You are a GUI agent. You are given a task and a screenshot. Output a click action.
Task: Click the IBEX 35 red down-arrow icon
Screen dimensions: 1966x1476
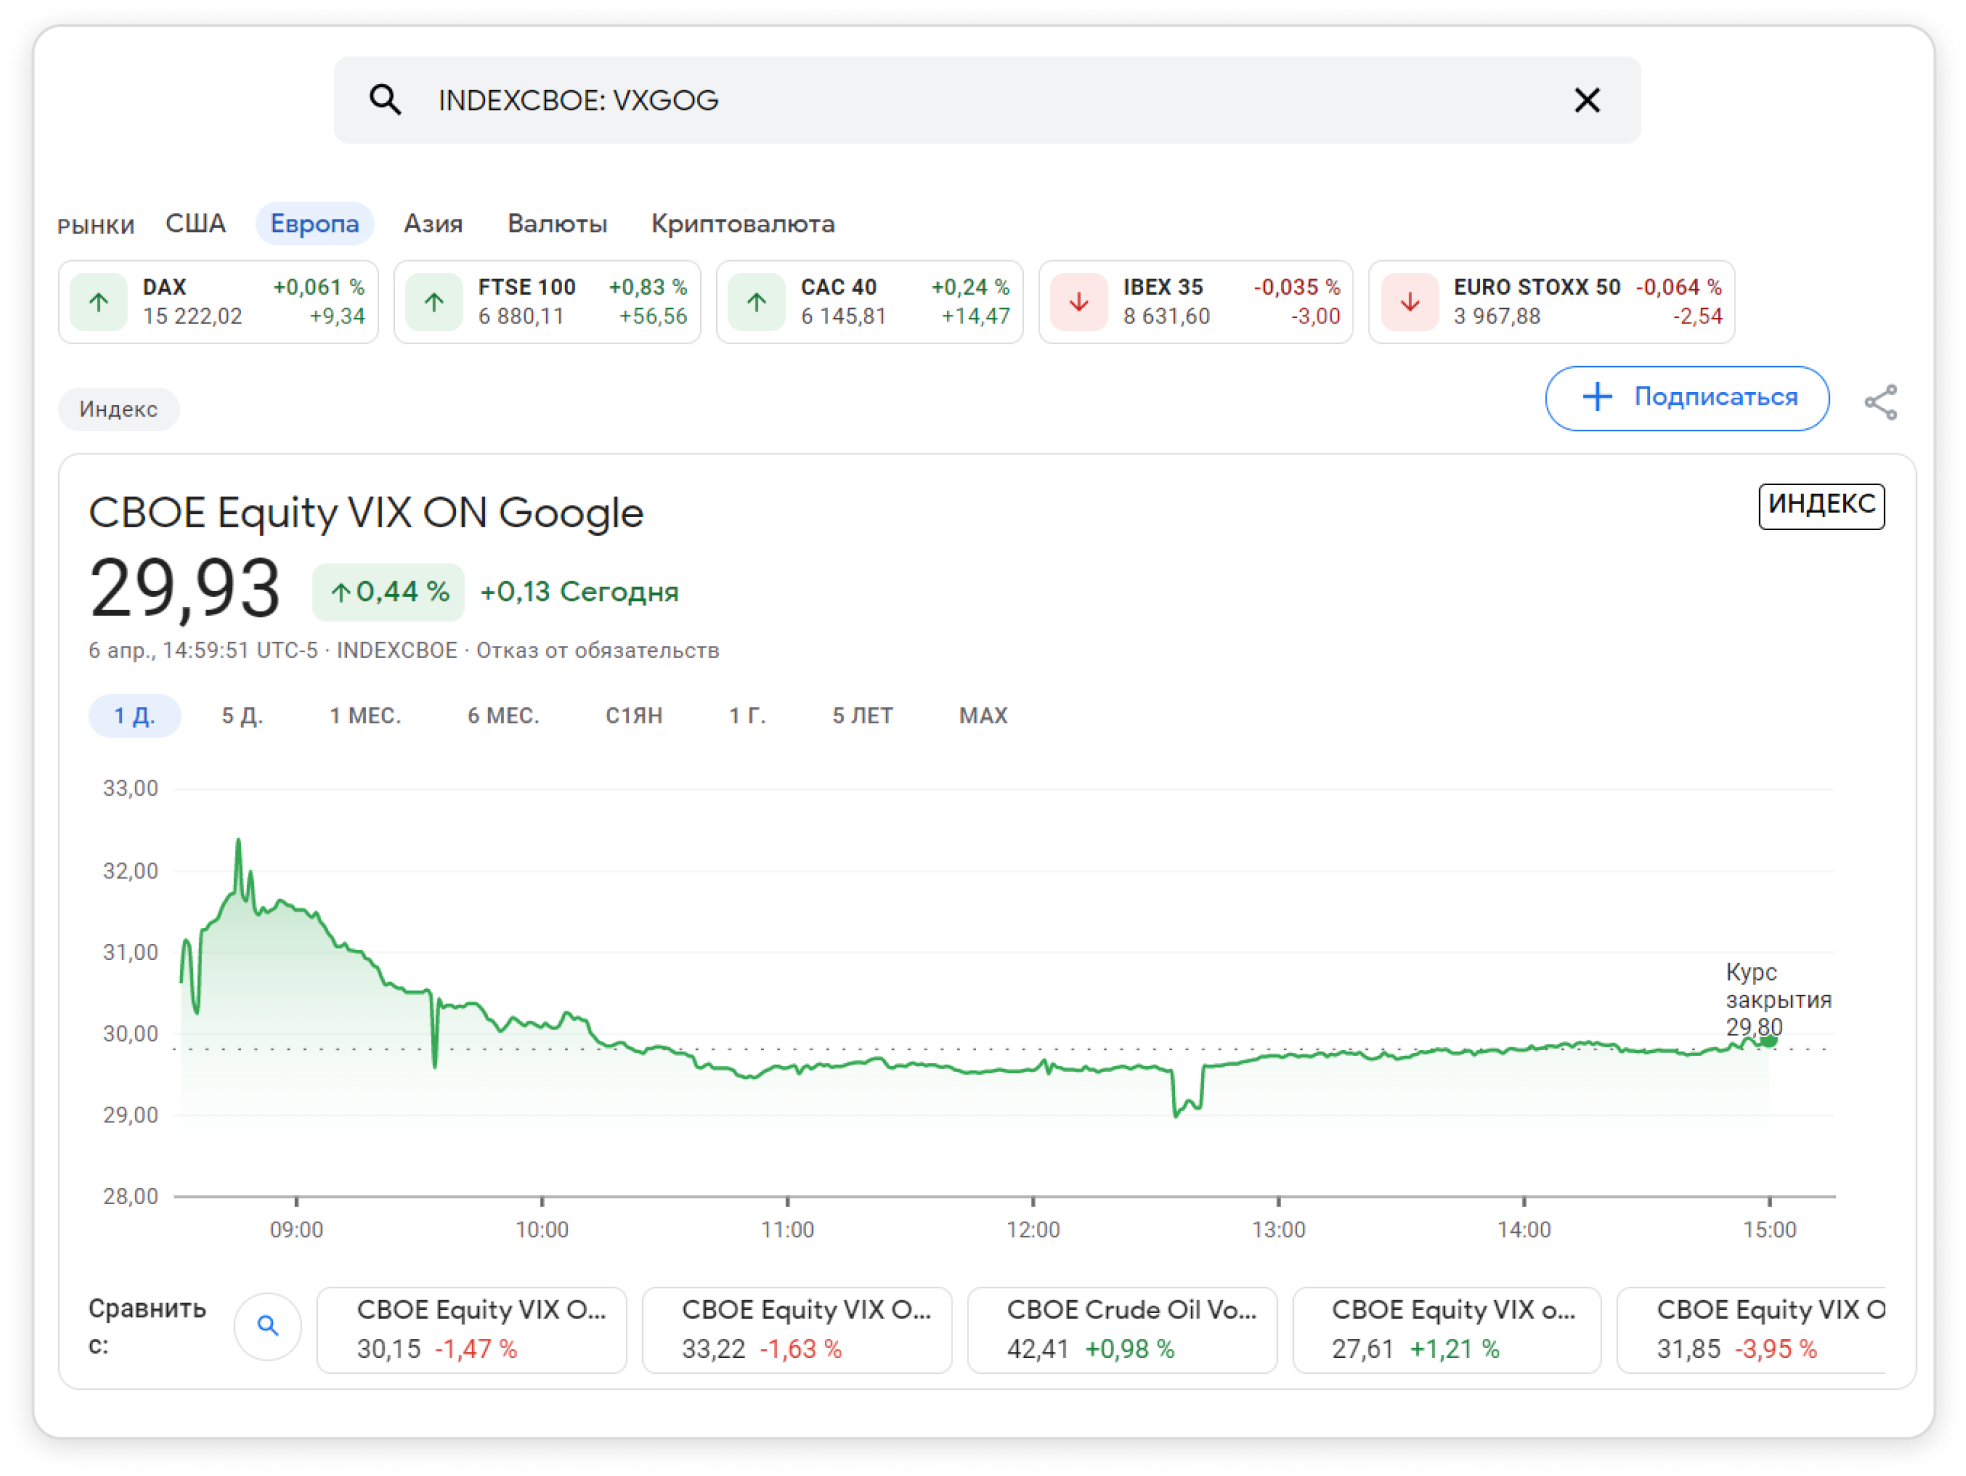point(1078,301)
